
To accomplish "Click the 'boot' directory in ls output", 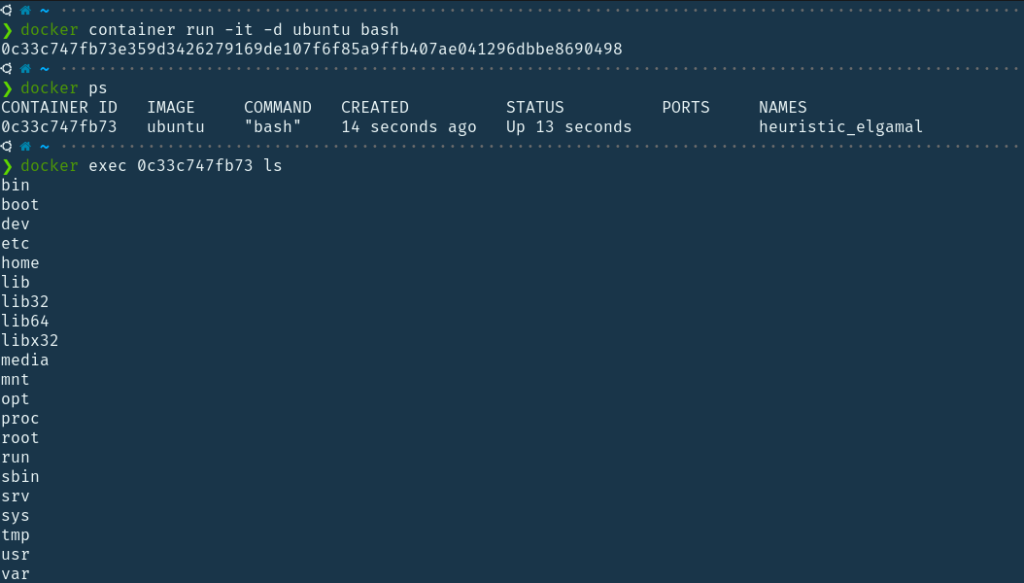I will coord(20,205).
